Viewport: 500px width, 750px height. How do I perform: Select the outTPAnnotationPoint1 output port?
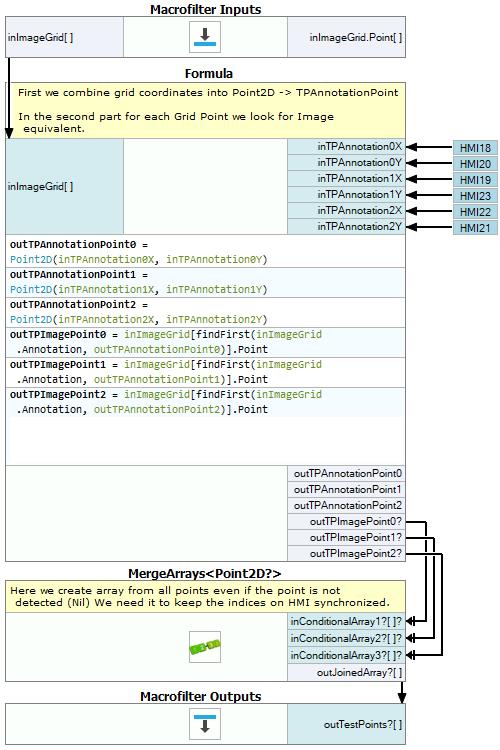tap(346, 489)
